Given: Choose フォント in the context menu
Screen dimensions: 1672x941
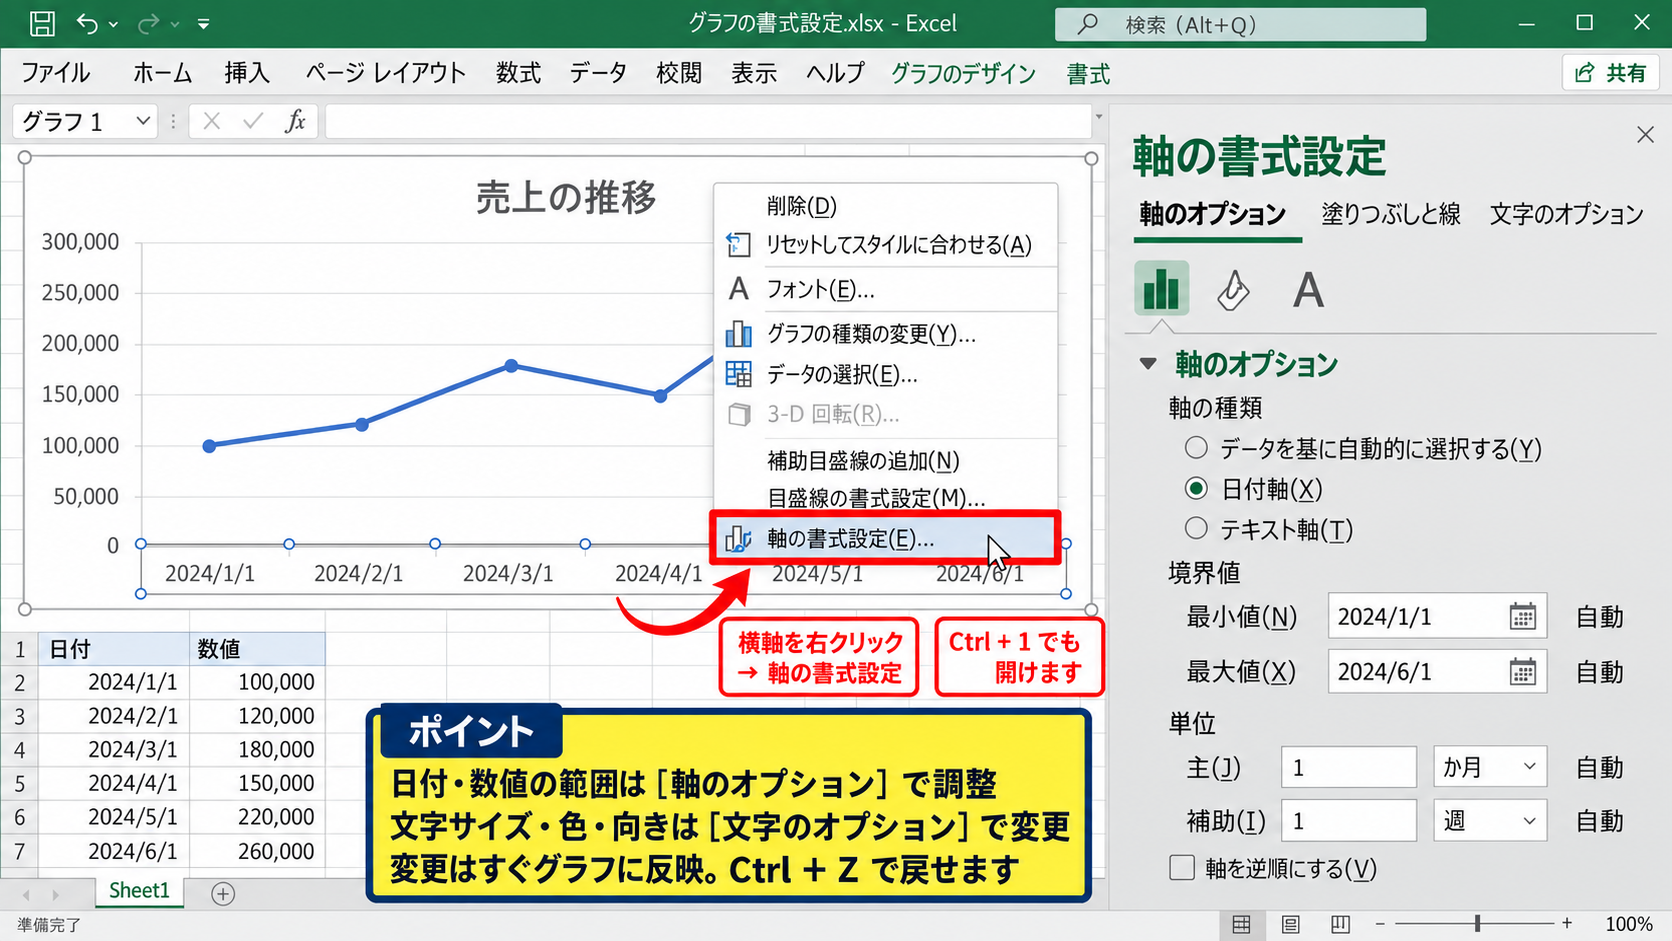Looking at the screenshot, I should pyautogui.click(x=885, y=290).
